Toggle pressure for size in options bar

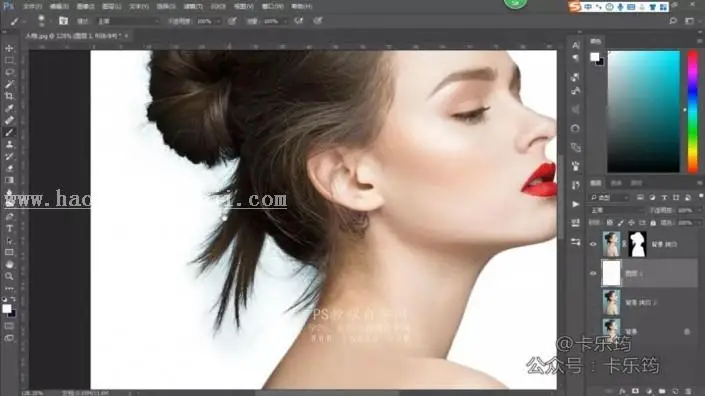318,21
